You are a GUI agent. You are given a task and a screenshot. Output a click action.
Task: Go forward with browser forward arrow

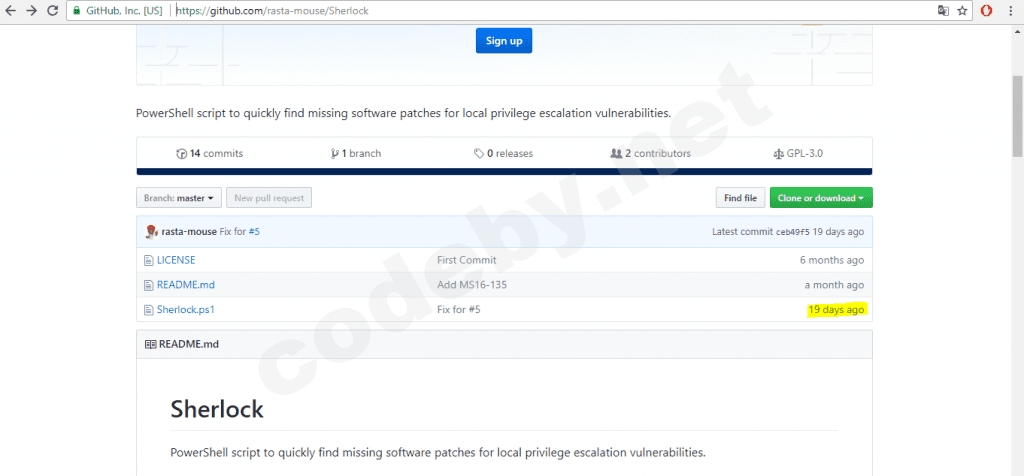click(31, 10)
